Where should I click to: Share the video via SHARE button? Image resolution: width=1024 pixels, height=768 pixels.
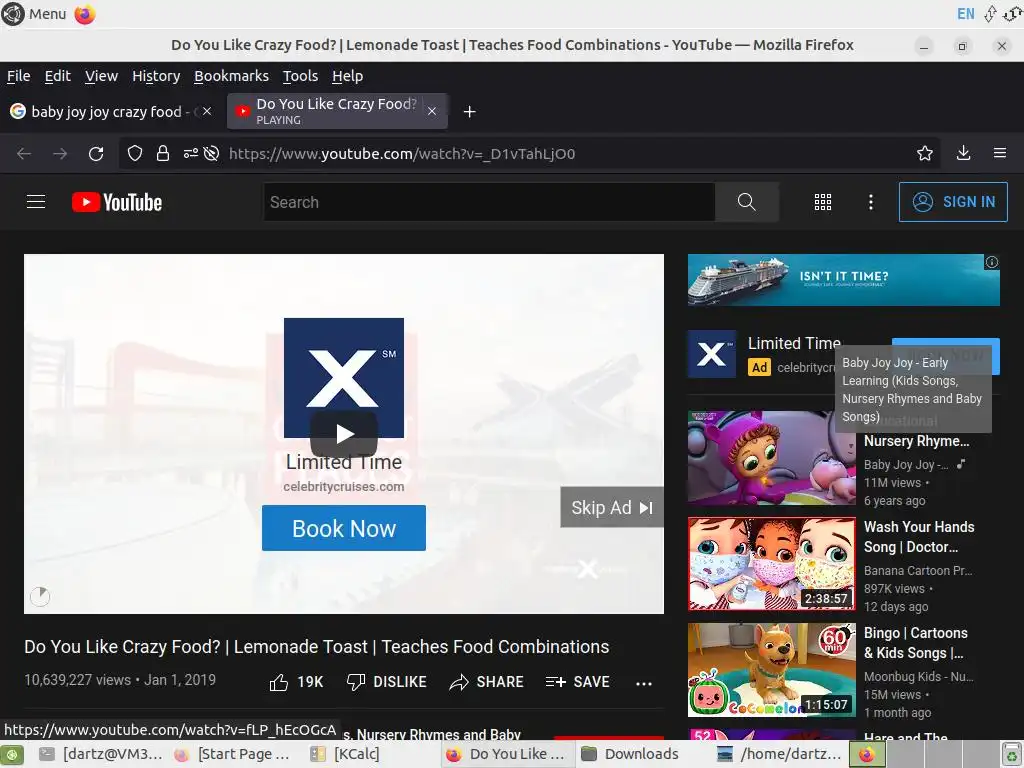[x=487, y=682]
